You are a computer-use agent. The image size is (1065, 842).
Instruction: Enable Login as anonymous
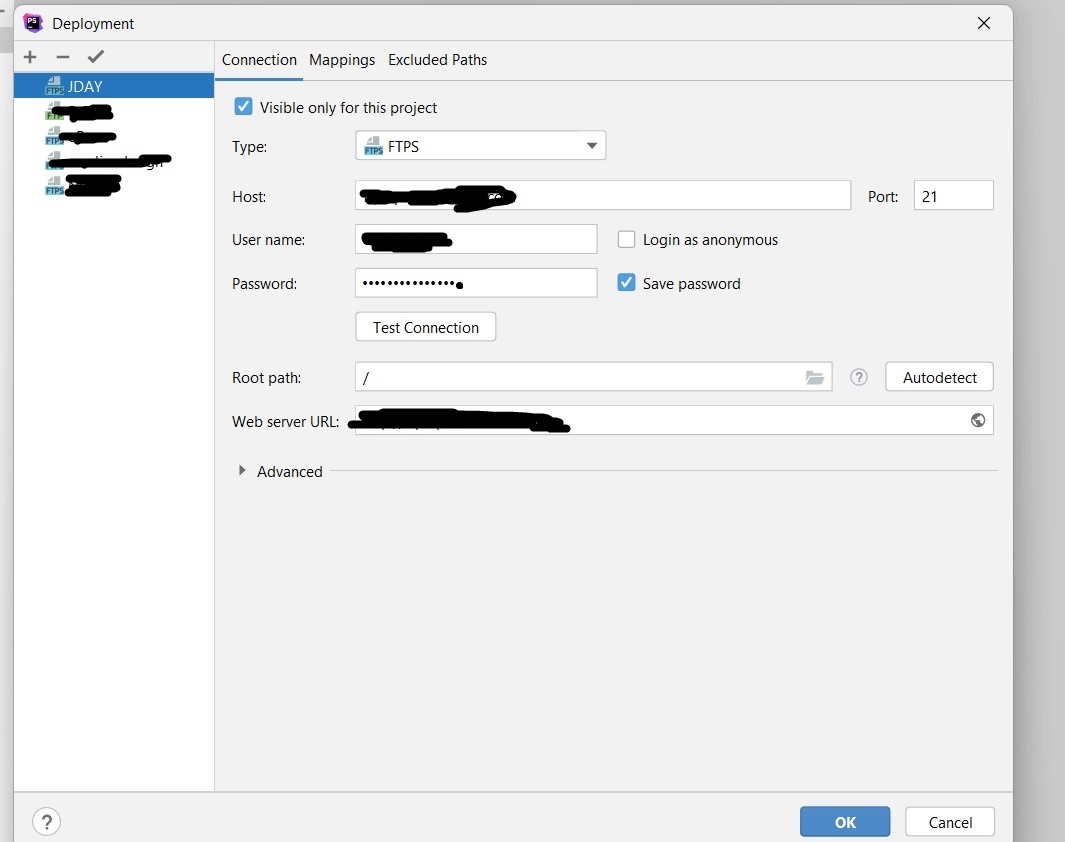(x=626, y=239)
